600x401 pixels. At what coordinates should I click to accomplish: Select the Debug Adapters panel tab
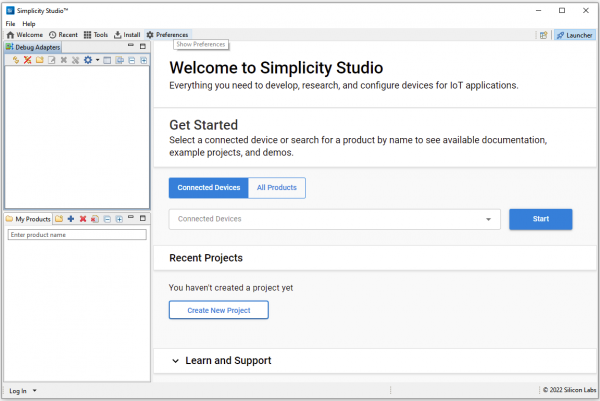(33, 47)
